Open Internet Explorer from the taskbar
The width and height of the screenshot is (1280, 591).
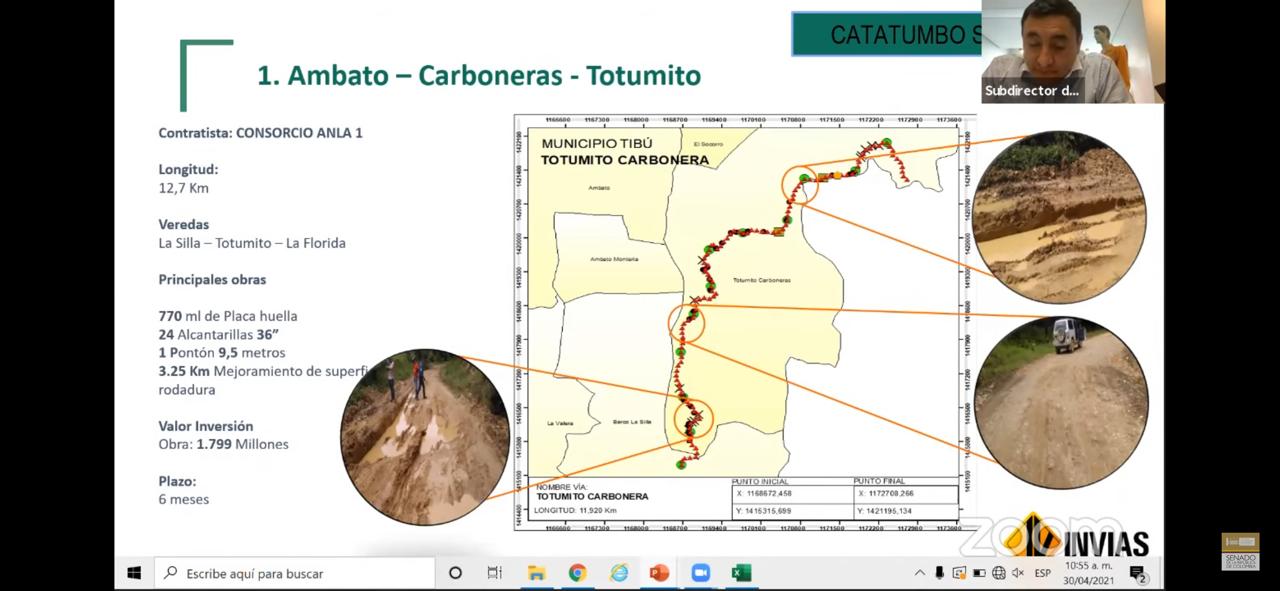619,573
